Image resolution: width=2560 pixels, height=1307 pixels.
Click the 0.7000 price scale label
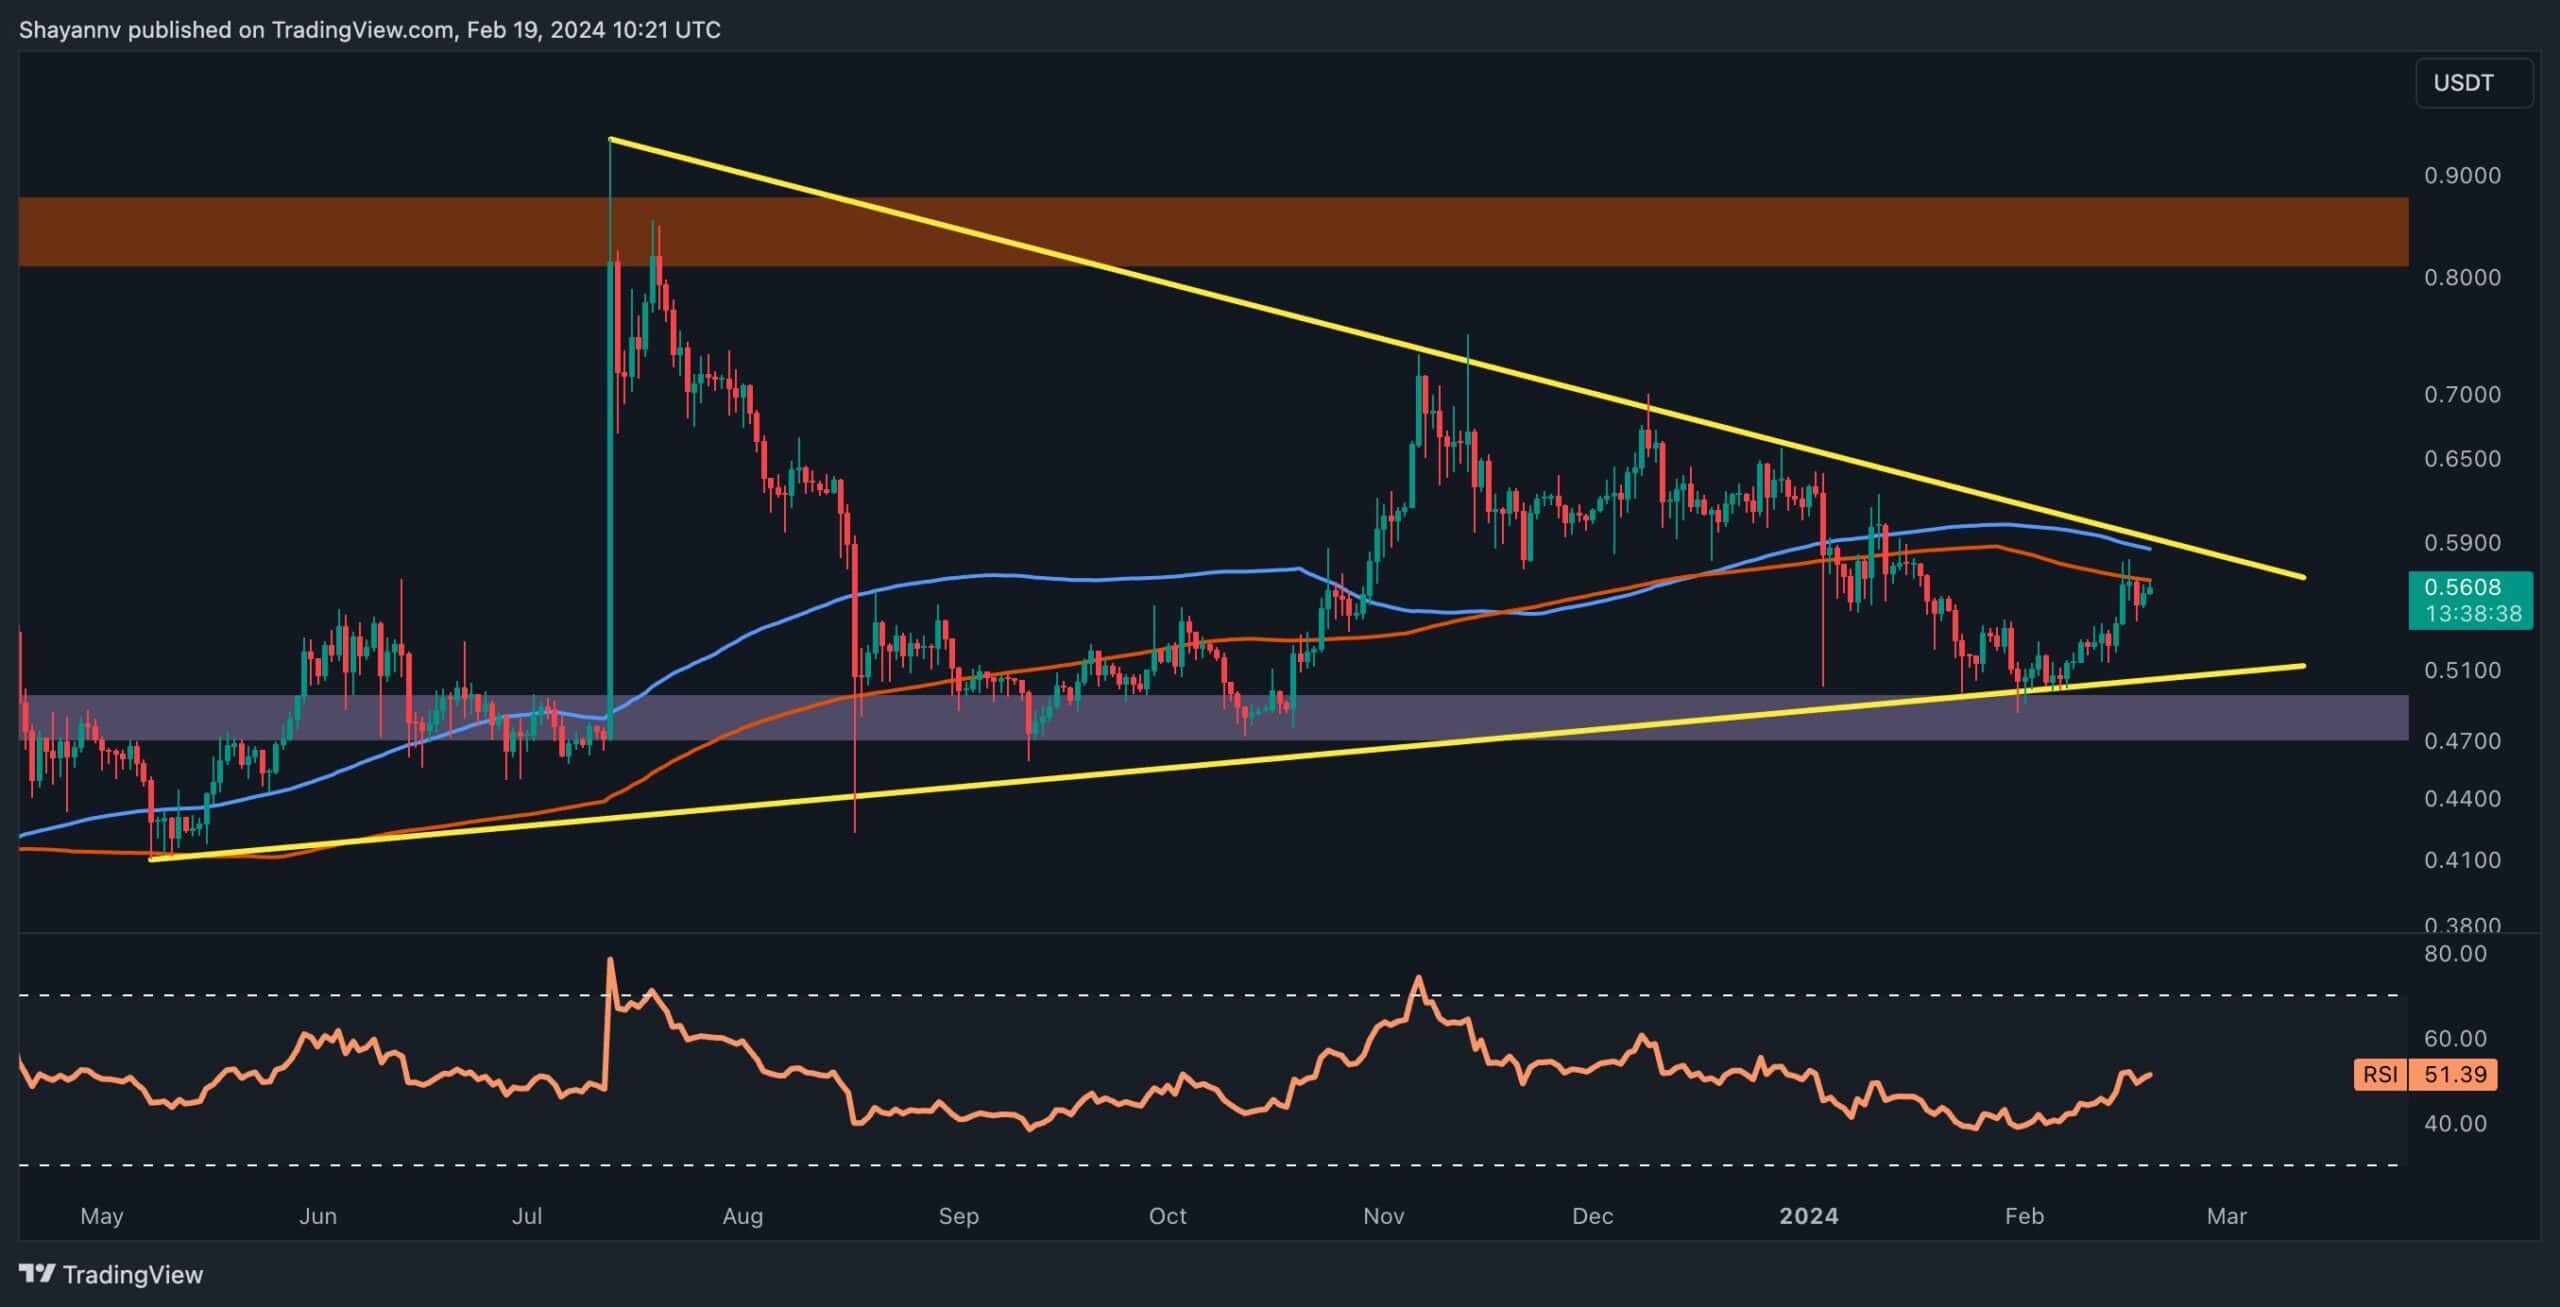click(x=2461, y=394)
